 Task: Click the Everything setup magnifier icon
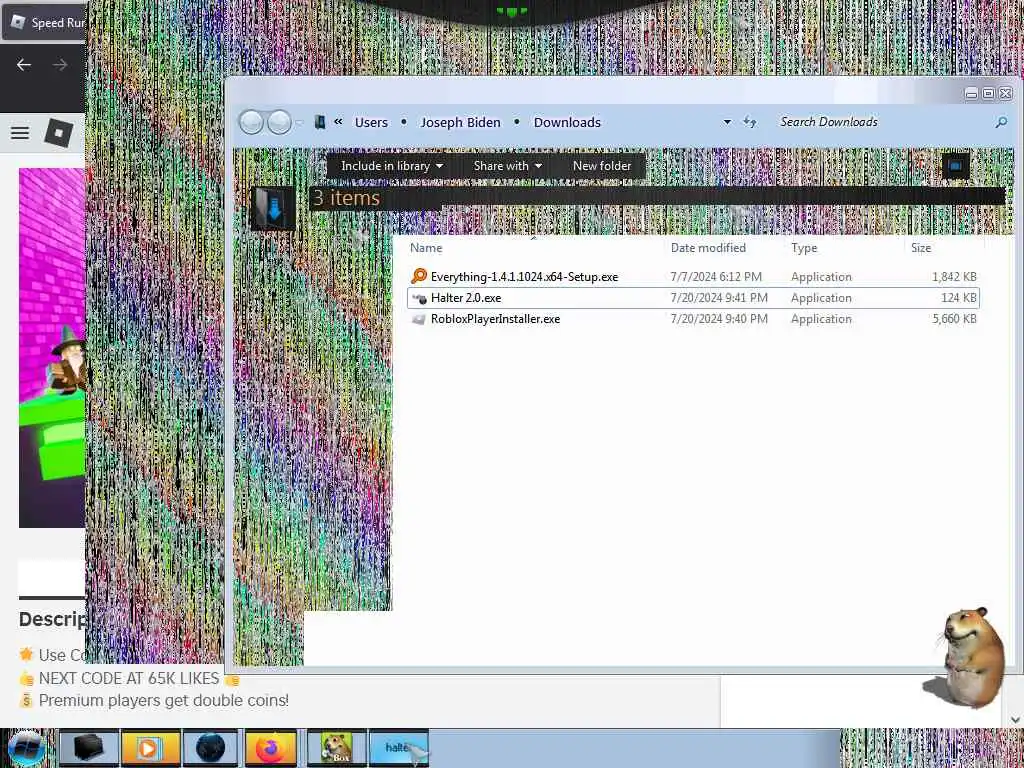tap(419, 276)
